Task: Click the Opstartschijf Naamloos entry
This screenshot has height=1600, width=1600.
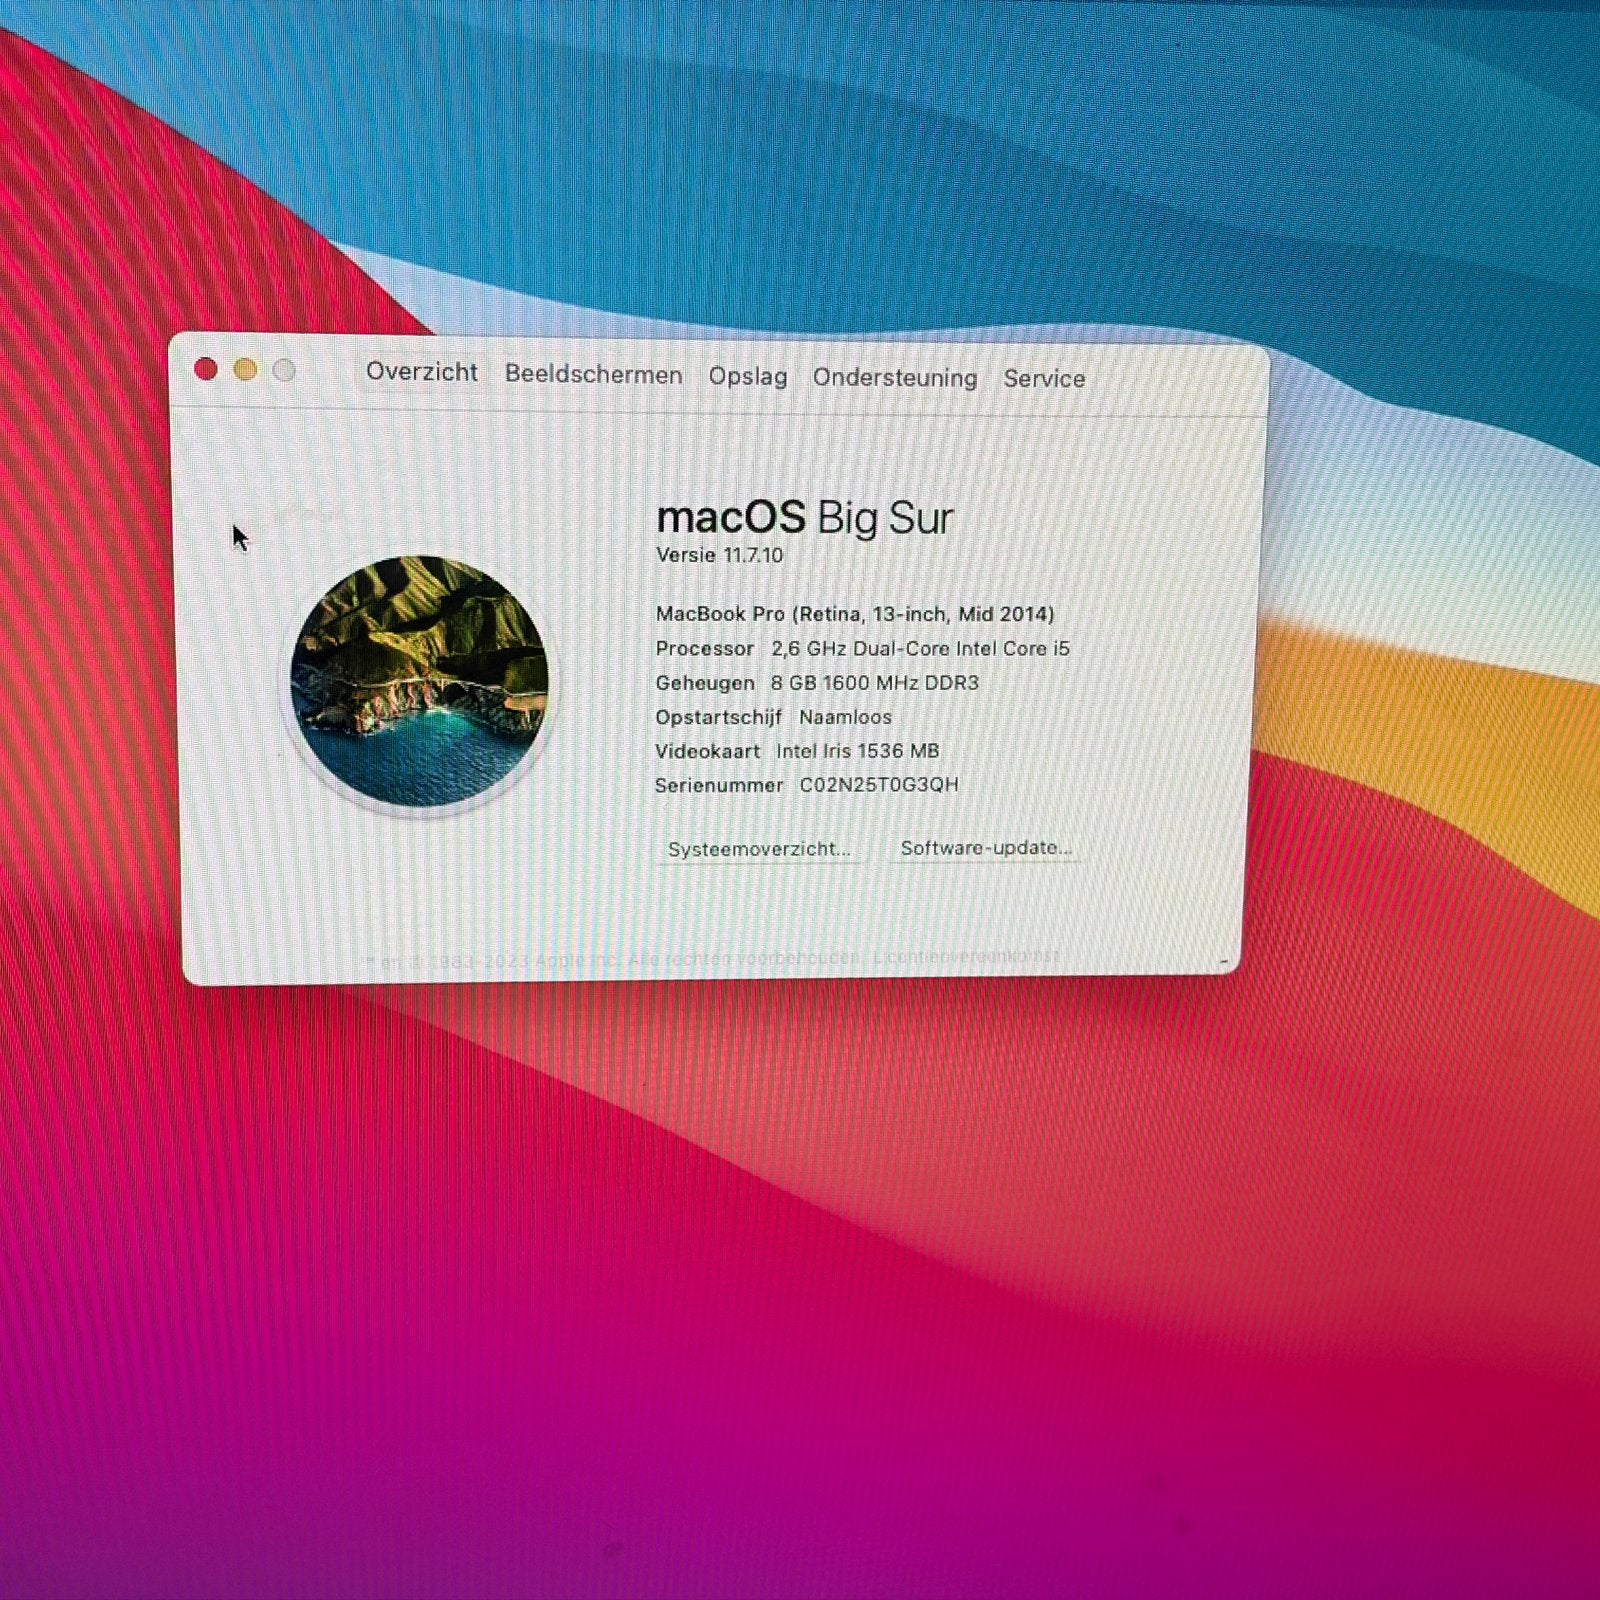Action: click(773, 717)
